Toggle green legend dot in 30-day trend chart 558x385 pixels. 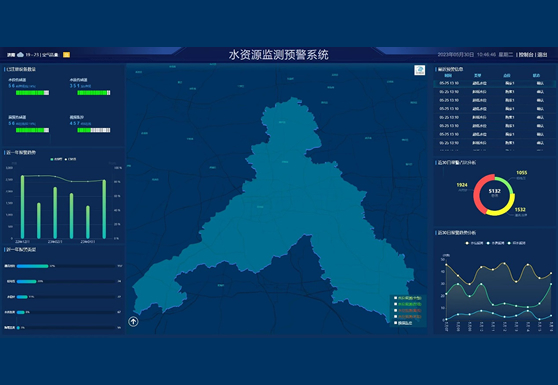[509, 243]
